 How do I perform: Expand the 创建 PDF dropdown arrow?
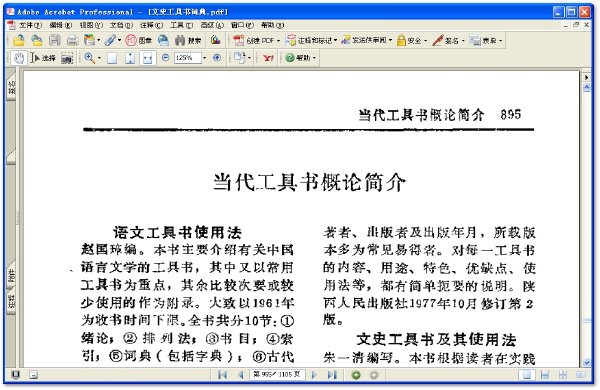coord(278,40)
